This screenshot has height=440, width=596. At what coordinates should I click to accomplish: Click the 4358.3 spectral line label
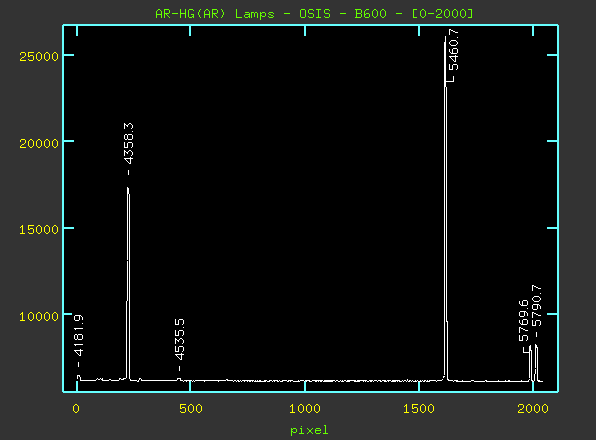128,143
